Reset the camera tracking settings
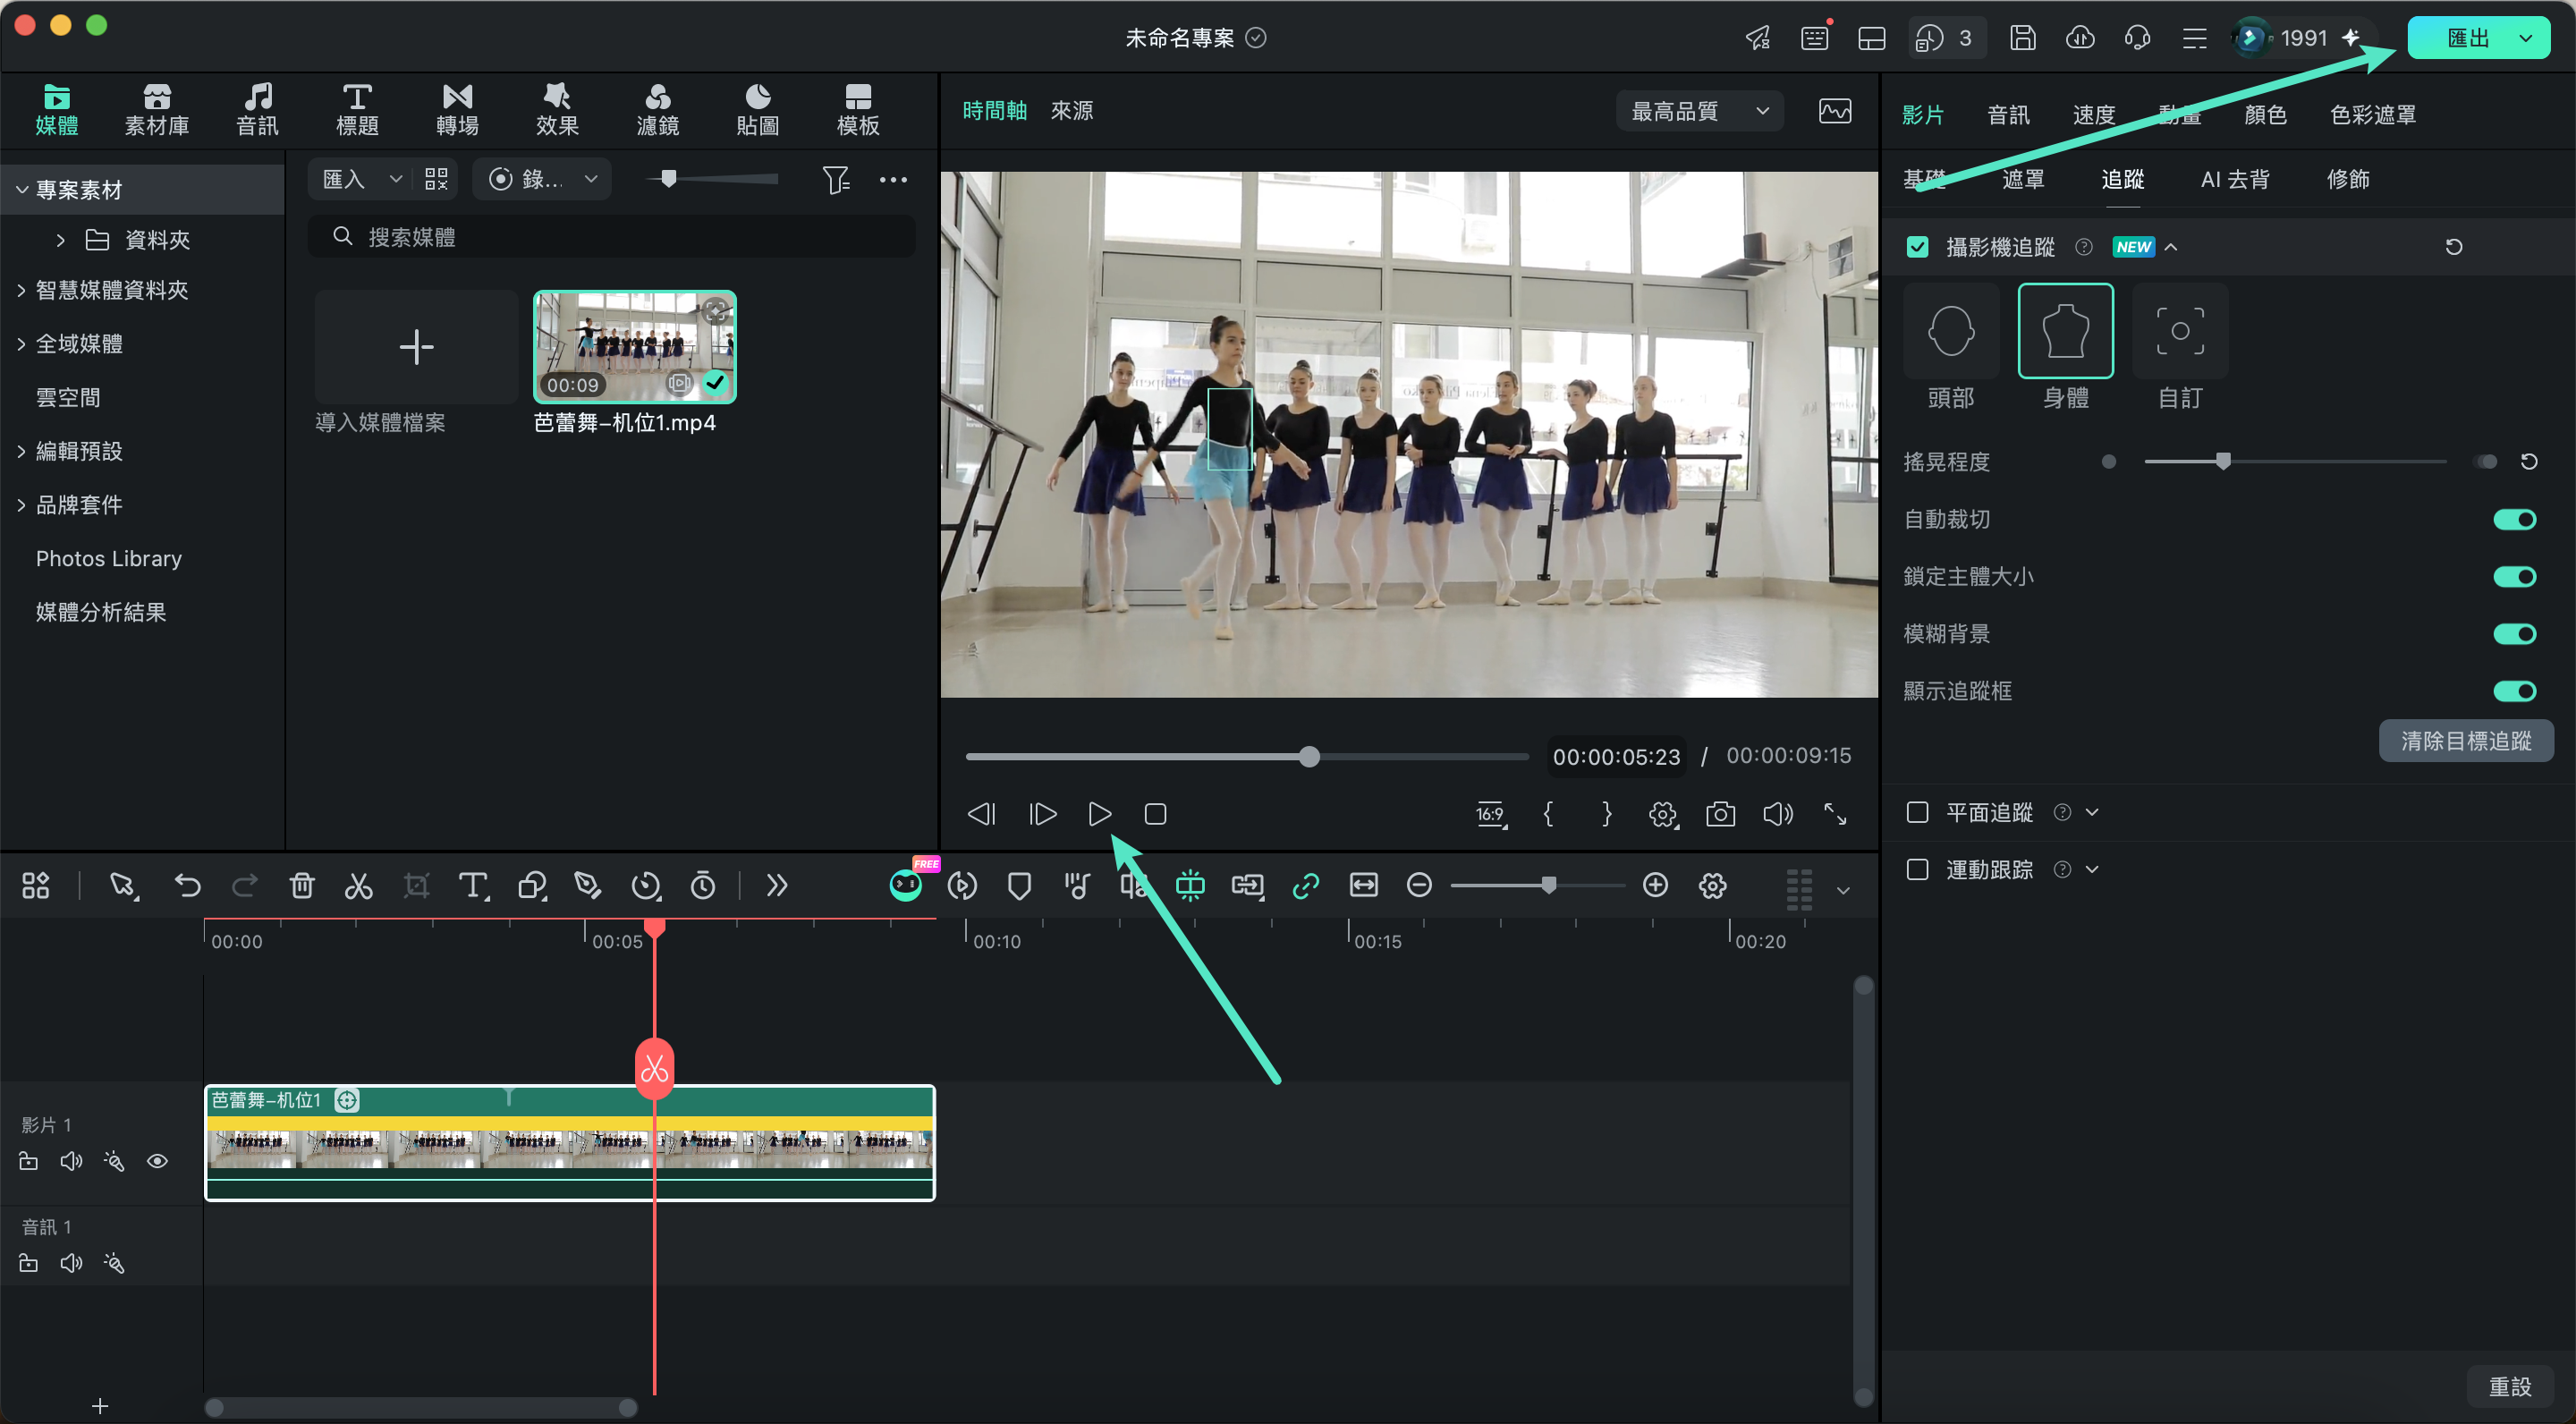Viewport: 2576px width, 1424px height. click(x=2453, y=247)
